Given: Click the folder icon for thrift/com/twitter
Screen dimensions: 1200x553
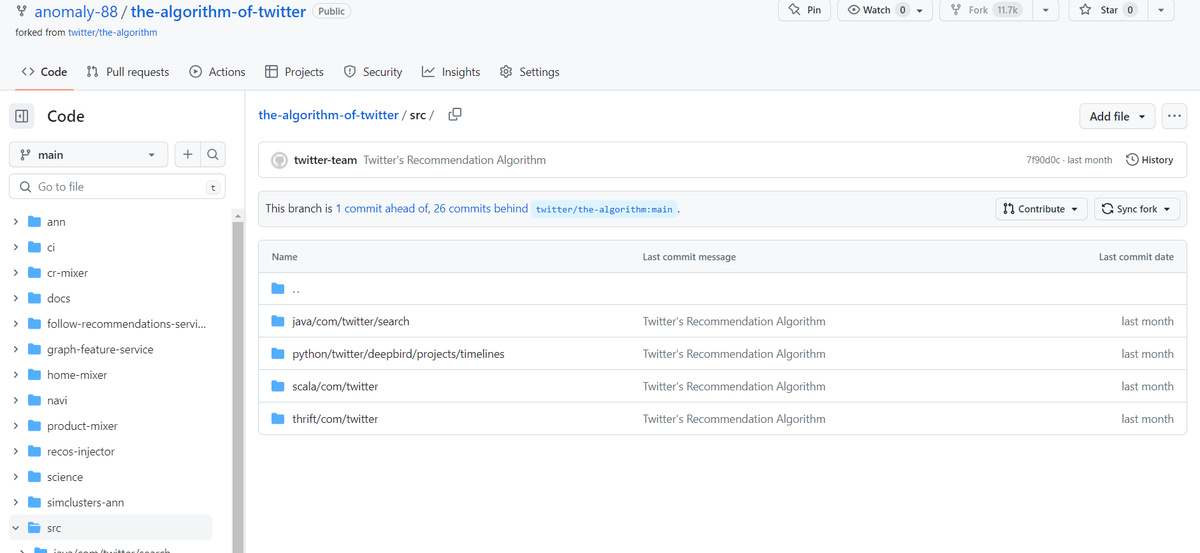Looking at the screenshot, I should pyautogui.click(x=279, y=419).
